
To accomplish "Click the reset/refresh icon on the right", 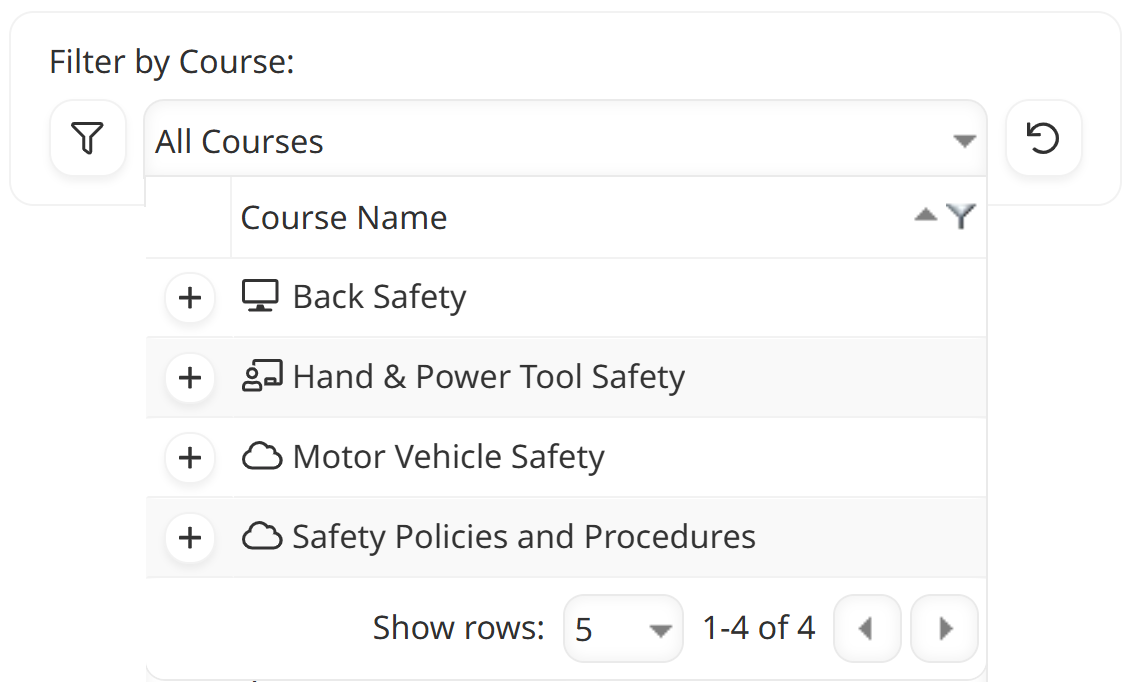I will (x=1043, y=138).
